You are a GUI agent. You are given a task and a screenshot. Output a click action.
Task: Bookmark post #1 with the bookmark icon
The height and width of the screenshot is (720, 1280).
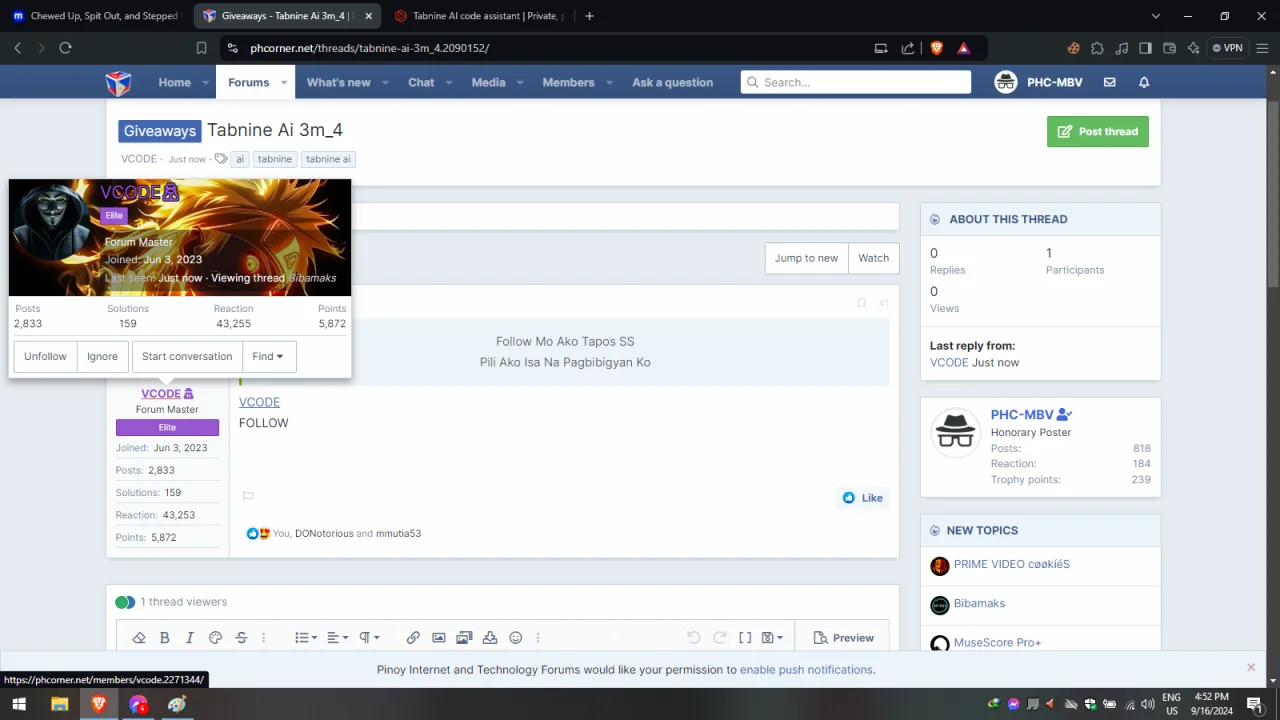click(861, 303)
